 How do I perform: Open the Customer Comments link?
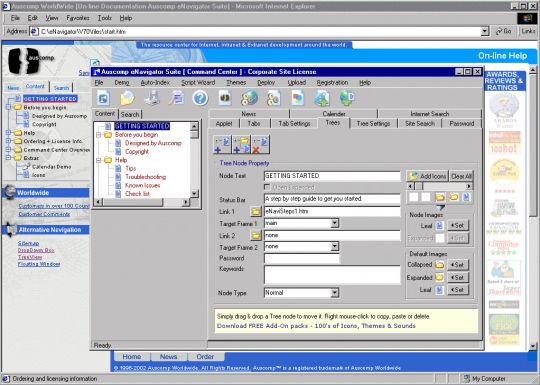44,214
